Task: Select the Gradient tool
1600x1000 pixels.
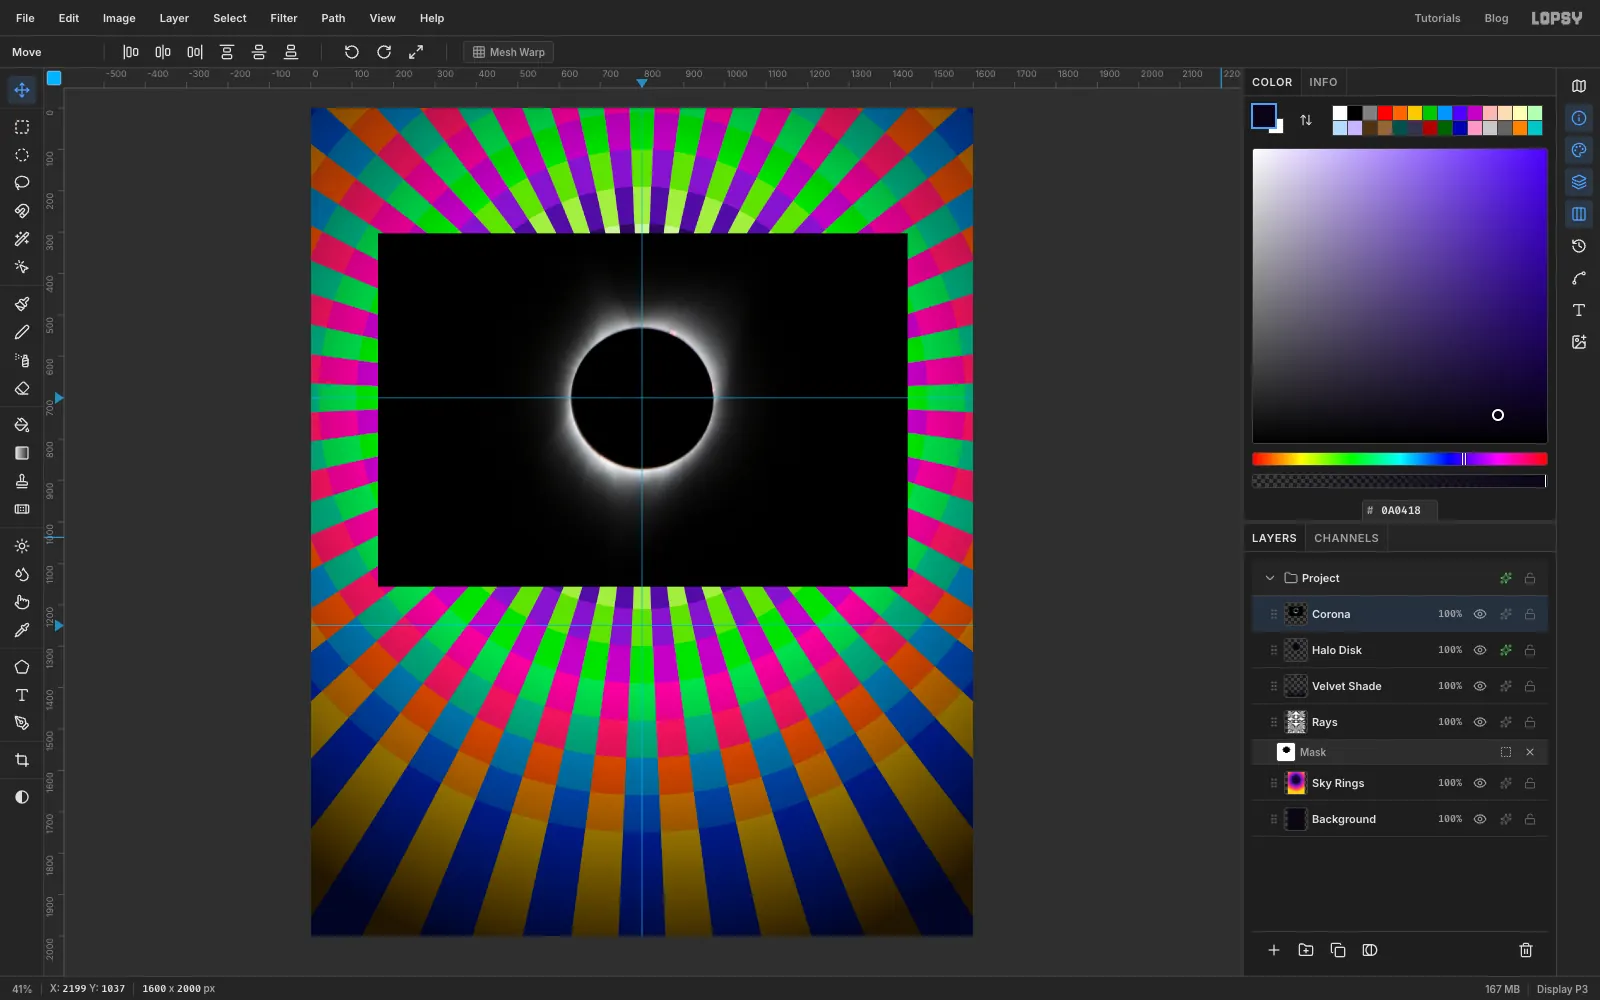Action: tap(22, 453)
